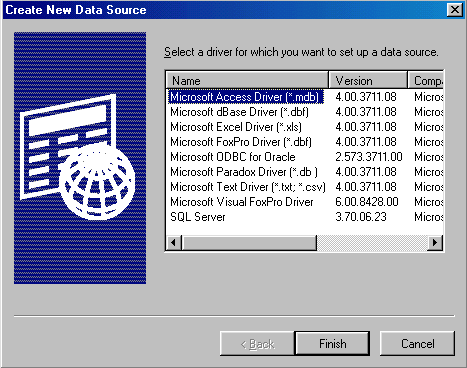The image size is (467, 368).
Task: Close the Create New Data Source dialog
Action: pyautogui.click(x=455, y=10)
